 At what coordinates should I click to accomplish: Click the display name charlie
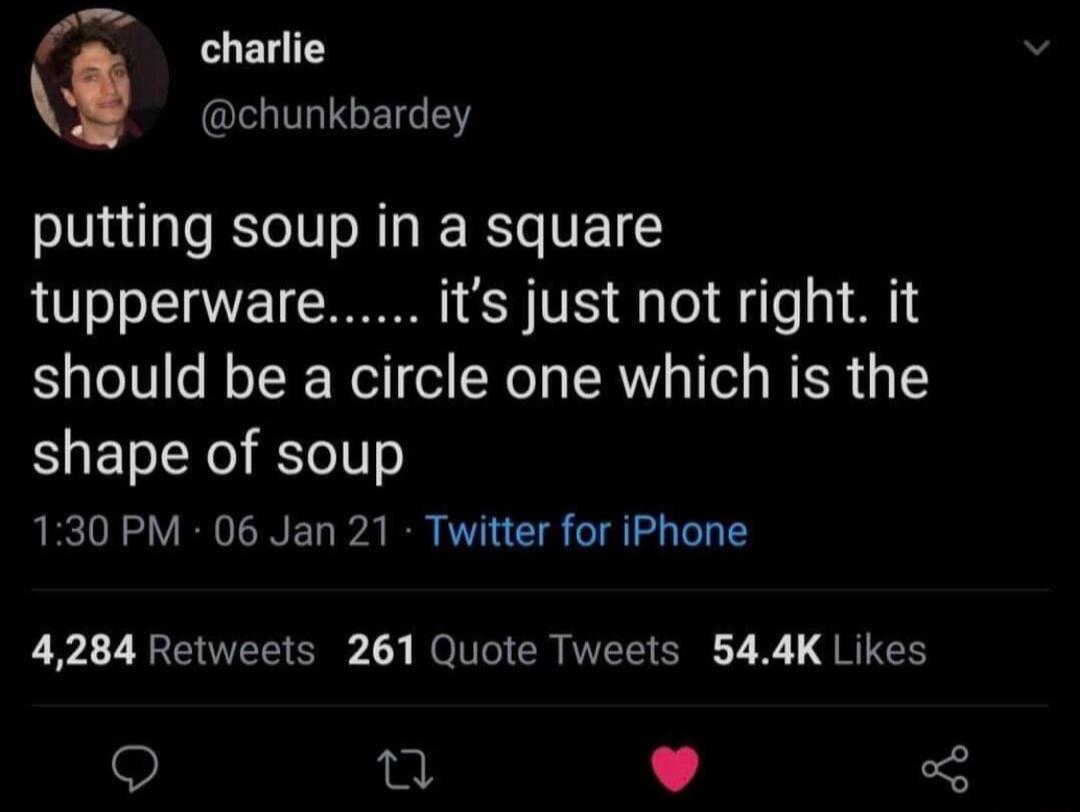tap(262, 49)
